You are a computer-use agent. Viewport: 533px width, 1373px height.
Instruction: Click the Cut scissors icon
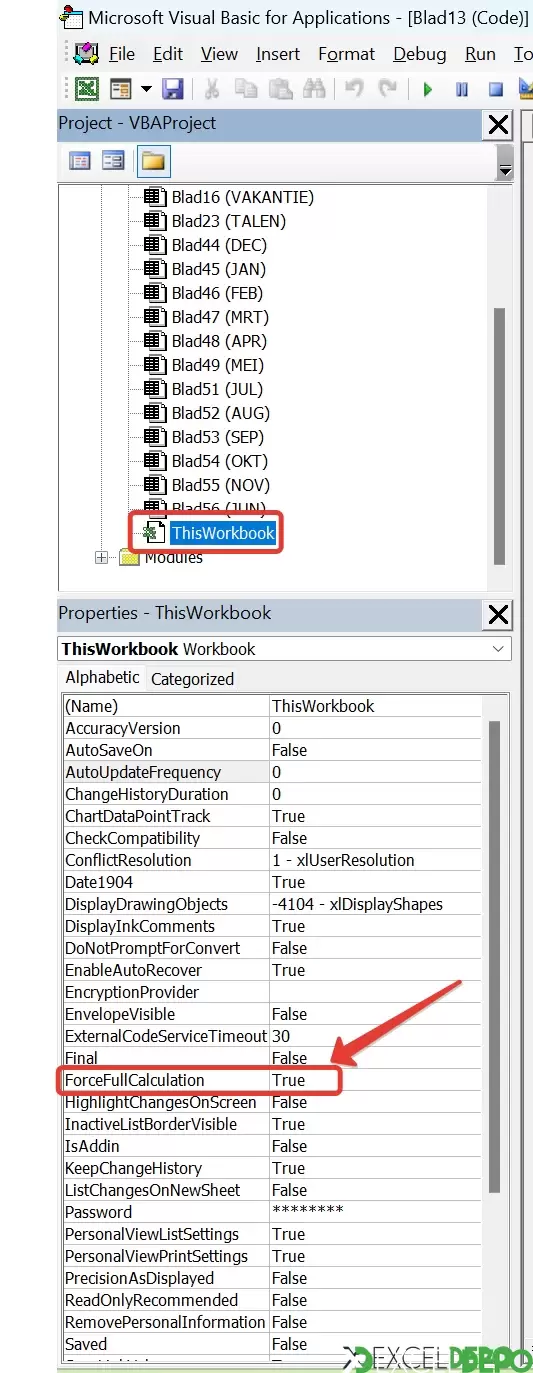pyautogui.click(x=212, y=89)
